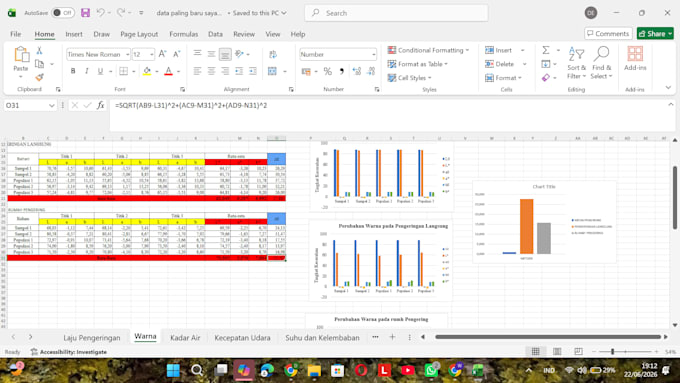680x383 pixels.
Task: Click the Cut scissors icon
Action: coord(39,51)
